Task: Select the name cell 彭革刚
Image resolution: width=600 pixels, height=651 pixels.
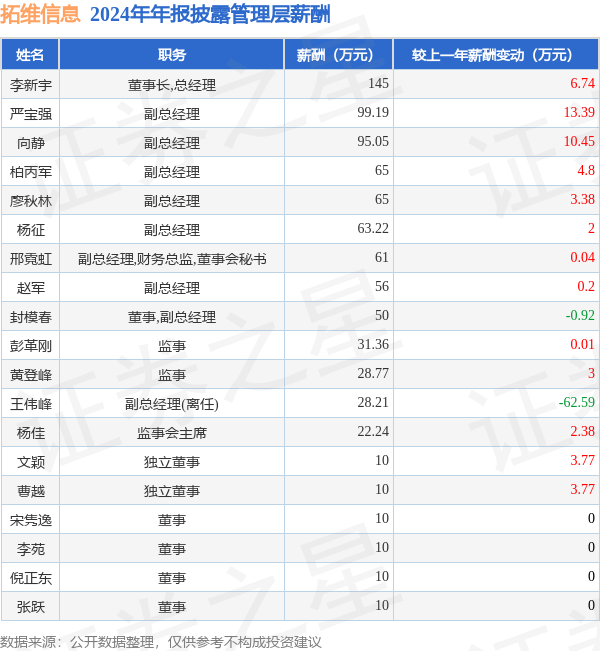Action: (31, 346)
